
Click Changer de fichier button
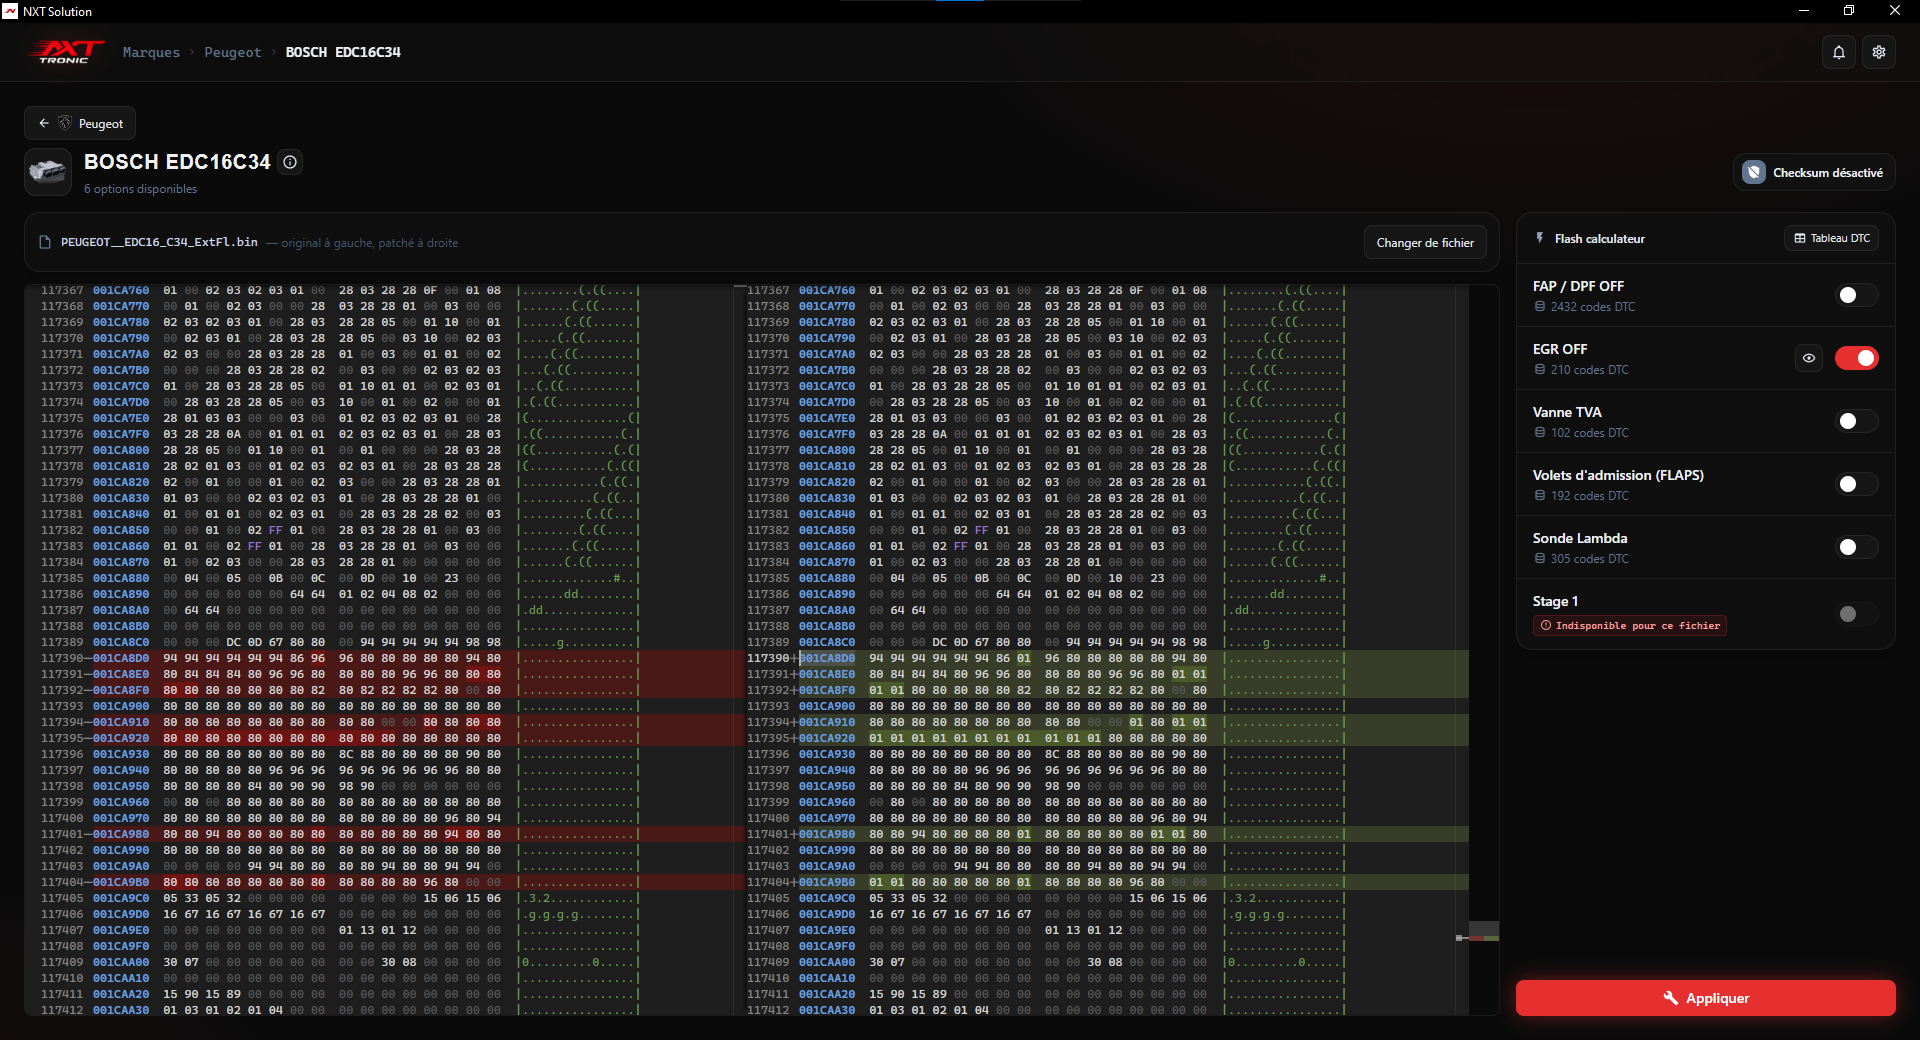[1425, 243]
